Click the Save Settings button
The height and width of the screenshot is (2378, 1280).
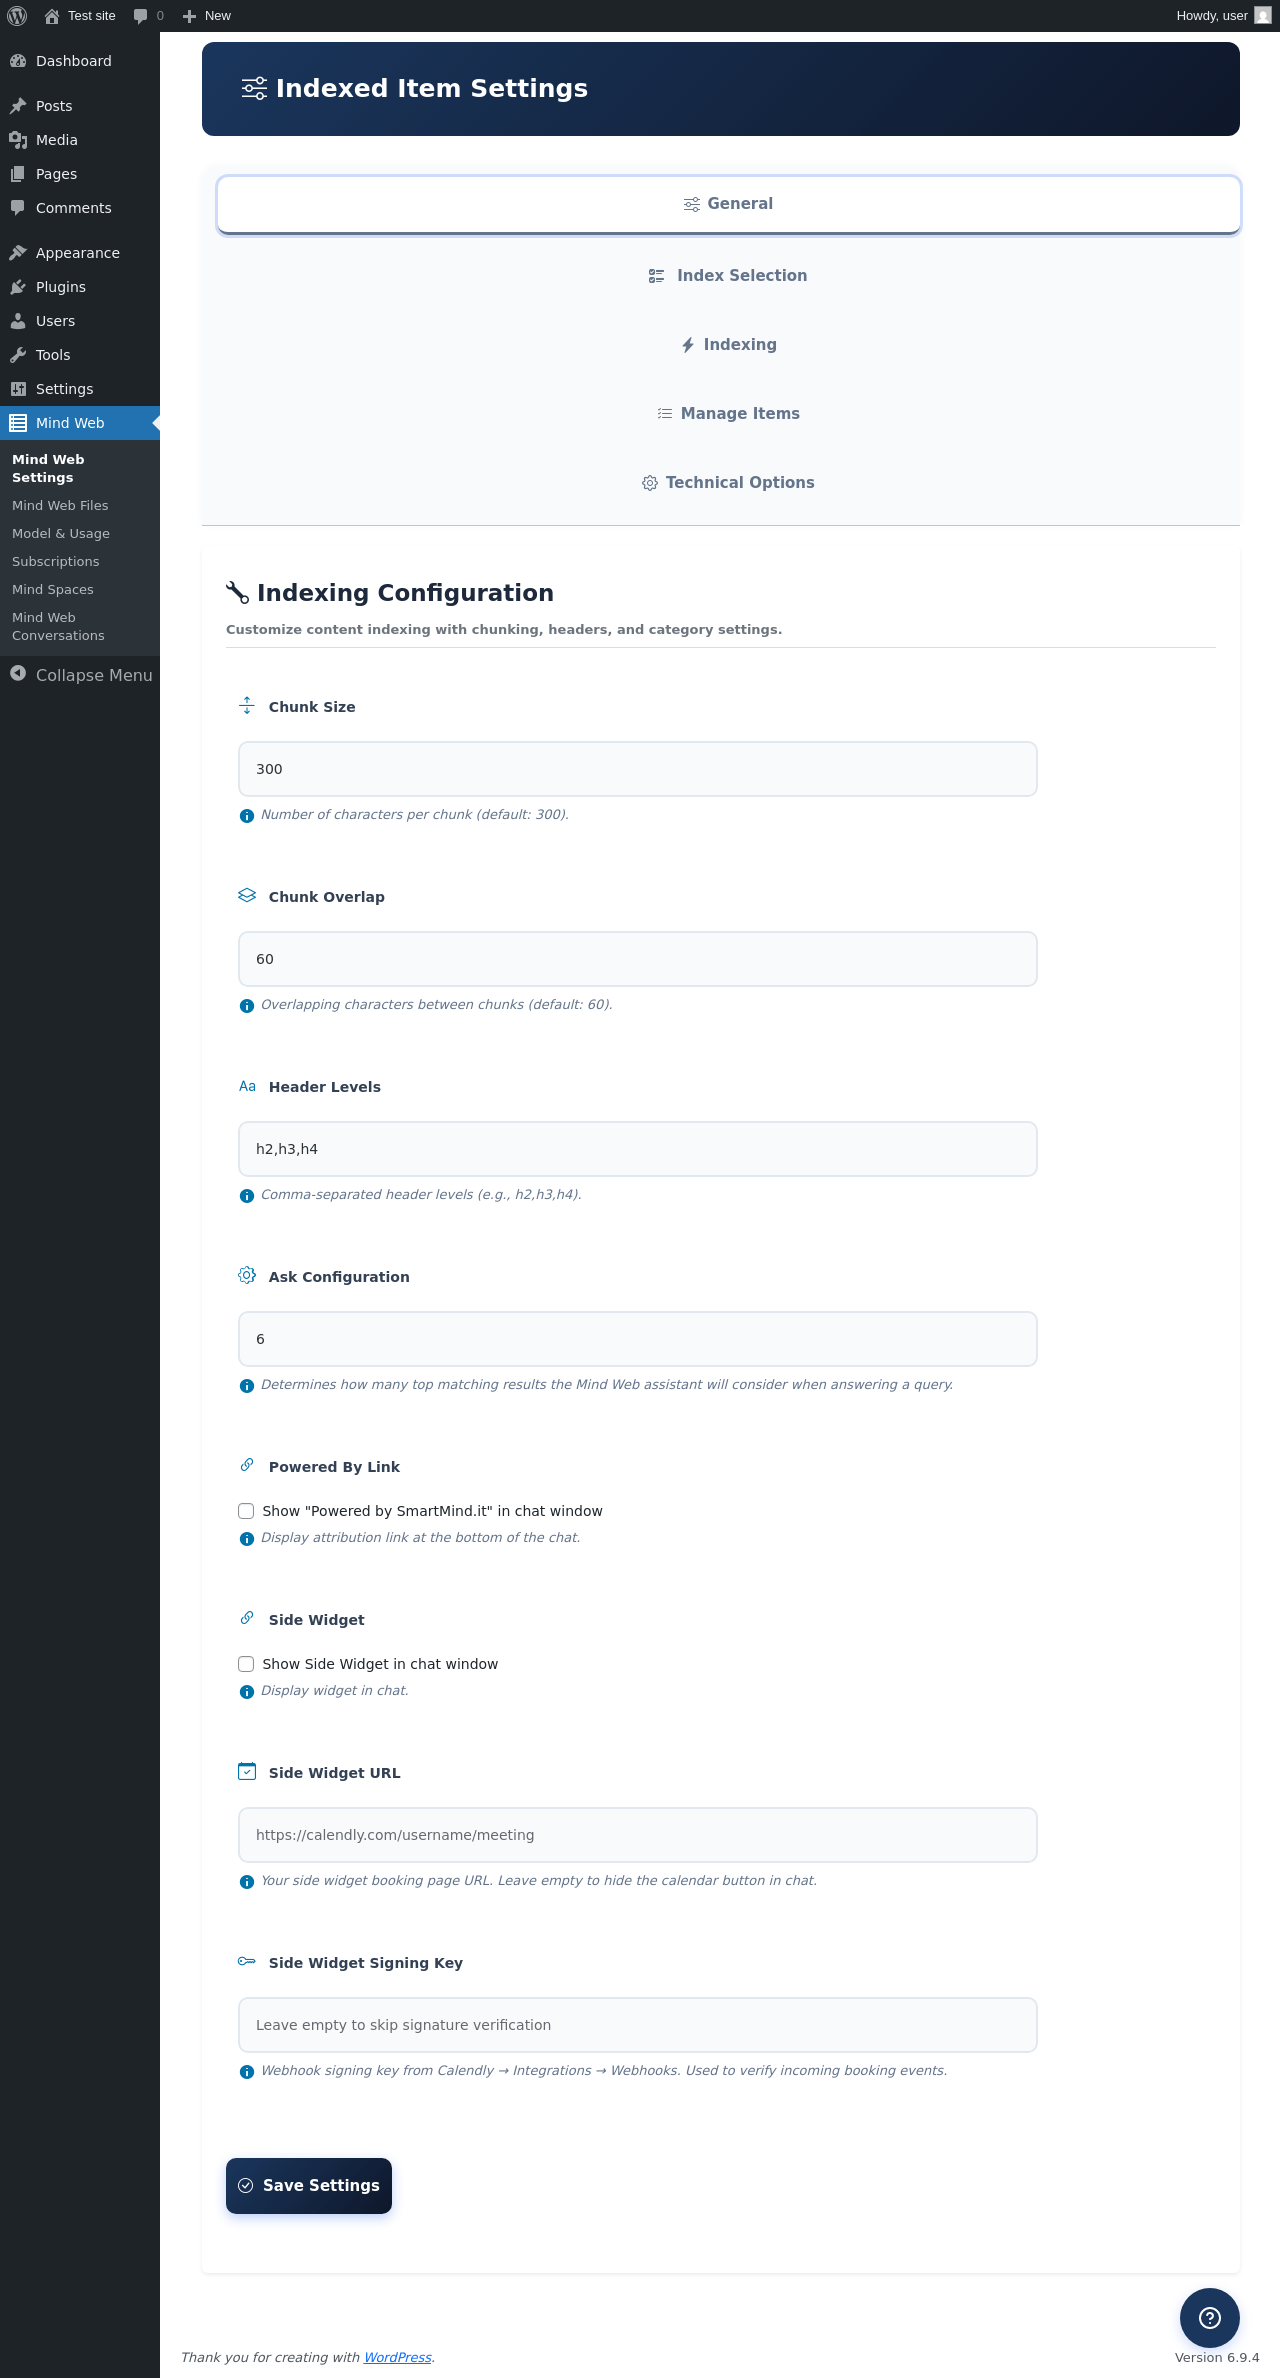point(309,2185)
